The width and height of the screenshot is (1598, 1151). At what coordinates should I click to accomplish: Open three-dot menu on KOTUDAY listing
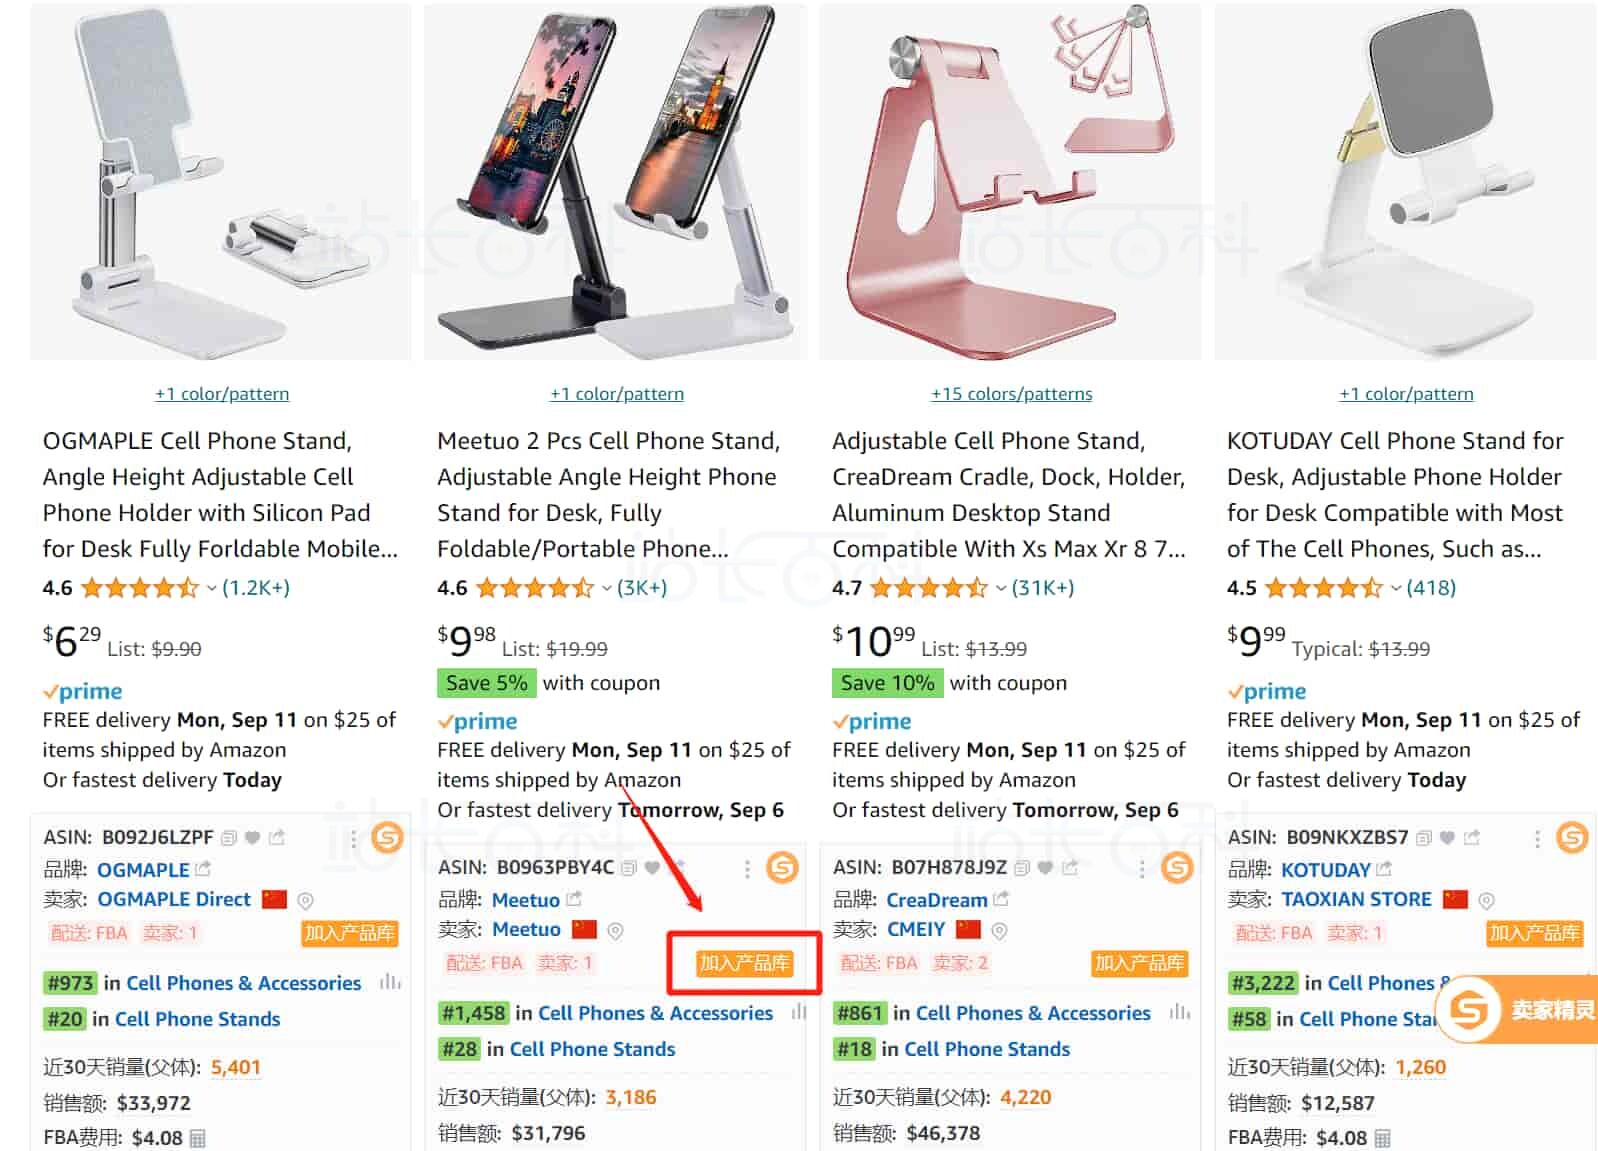pos(1537,839)
